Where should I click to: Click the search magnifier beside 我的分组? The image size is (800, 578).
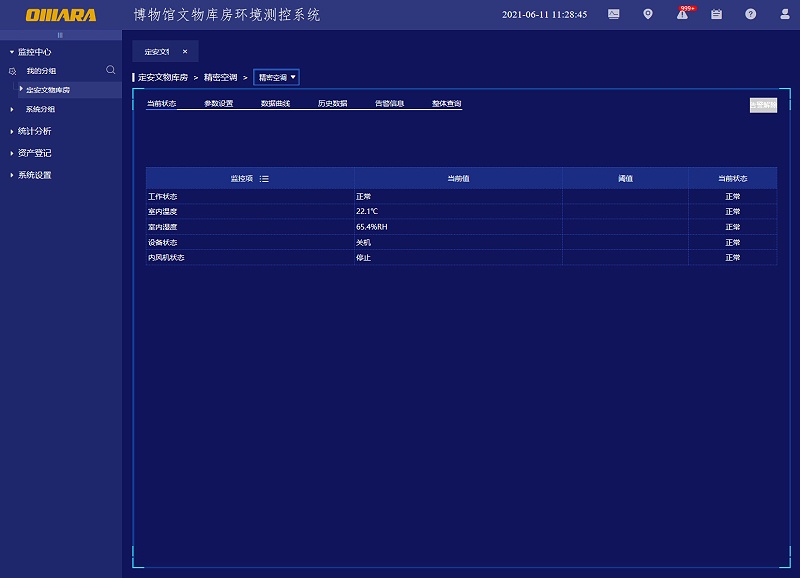point(108,71)
